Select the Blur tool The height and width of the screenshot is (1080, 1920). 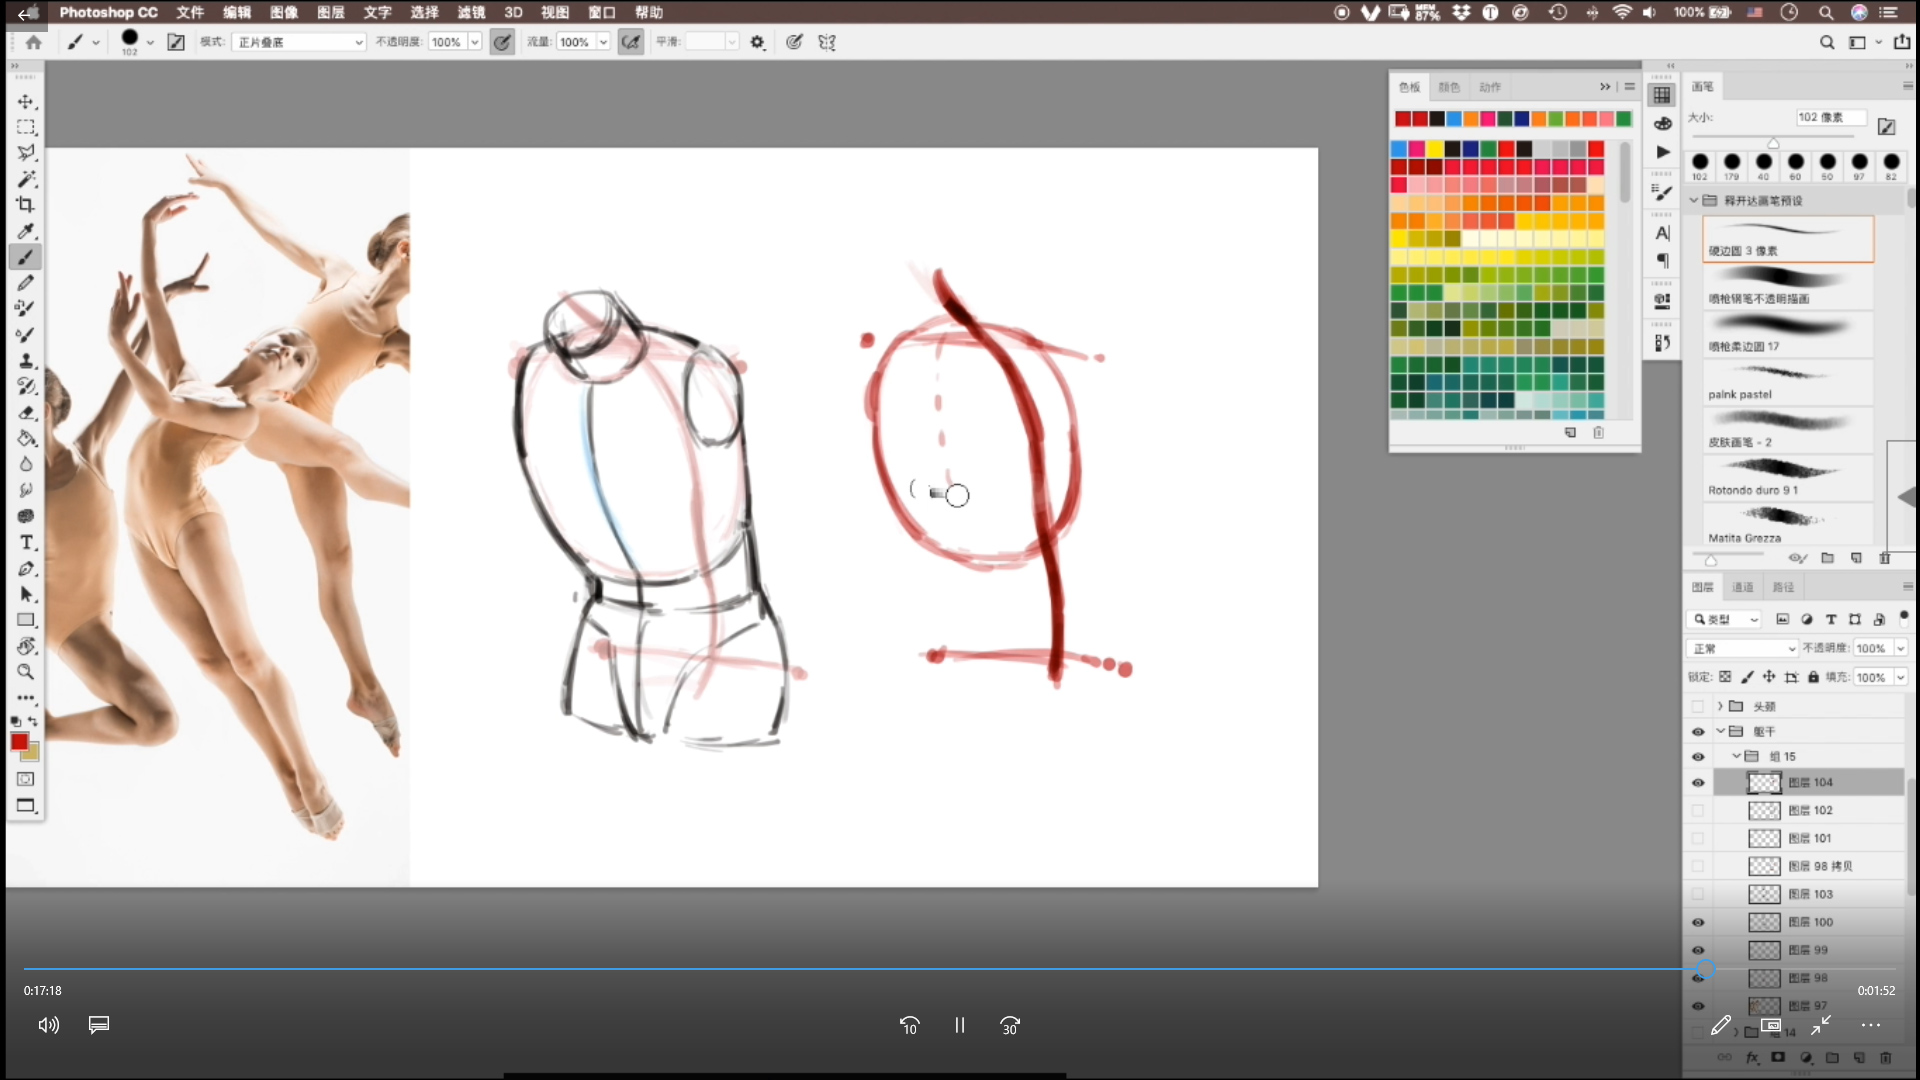click(26, 464)
